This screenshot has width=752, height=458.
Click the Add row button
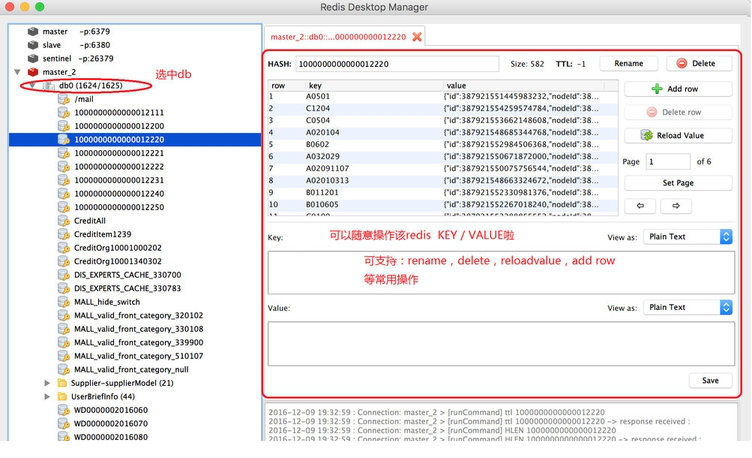click(x=678, y=89)
